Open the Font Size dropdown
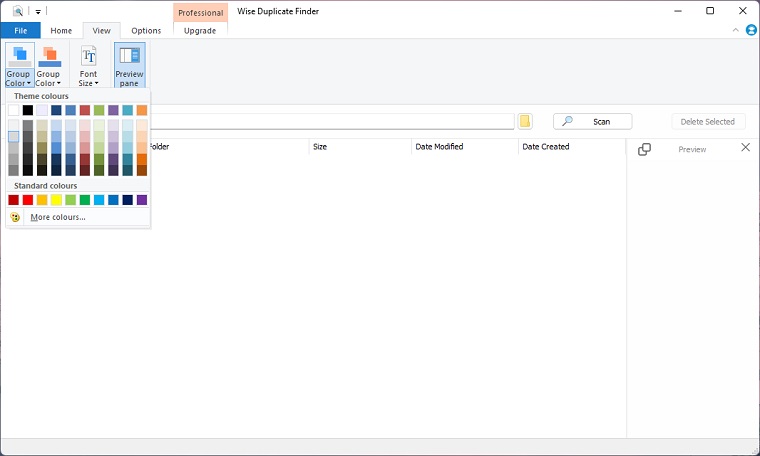The width and height of the screenshot is (760, 456). [88, 65]
